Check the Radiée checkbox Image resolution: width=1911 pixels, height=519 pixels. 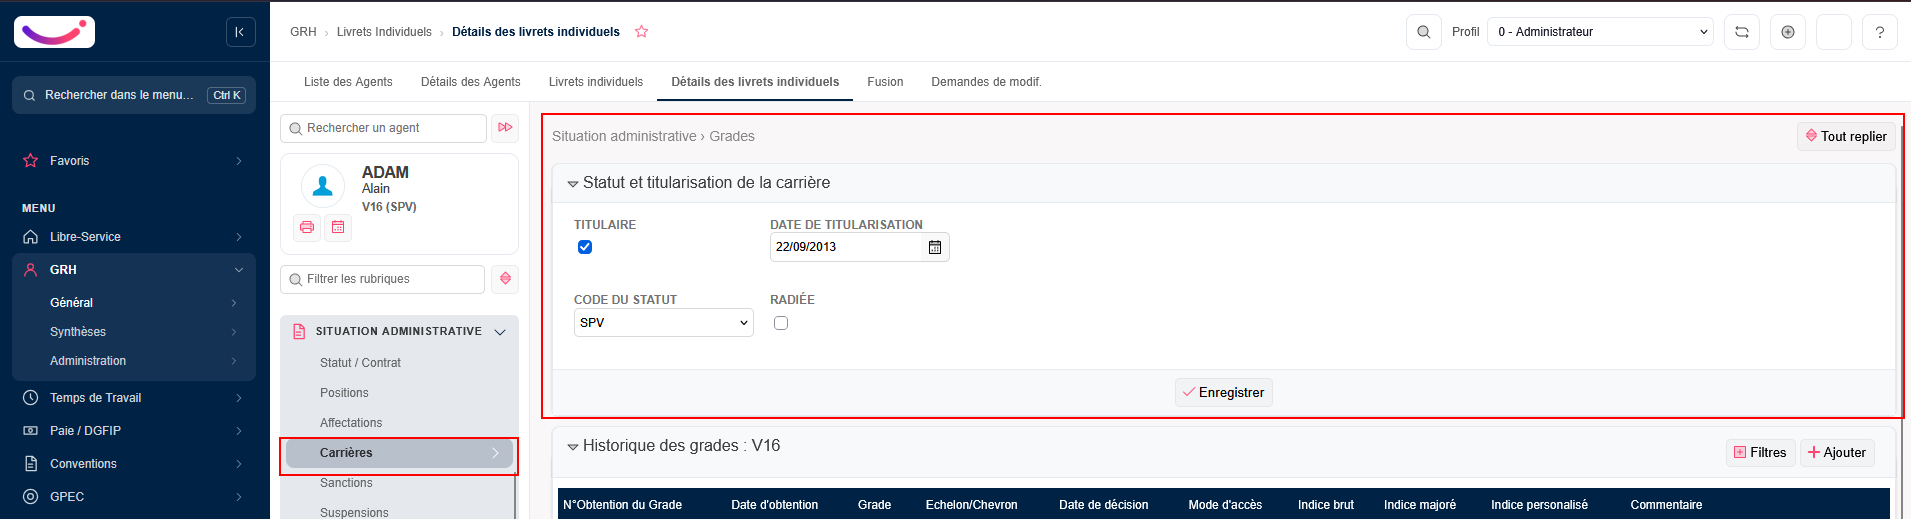pos(781,323)
